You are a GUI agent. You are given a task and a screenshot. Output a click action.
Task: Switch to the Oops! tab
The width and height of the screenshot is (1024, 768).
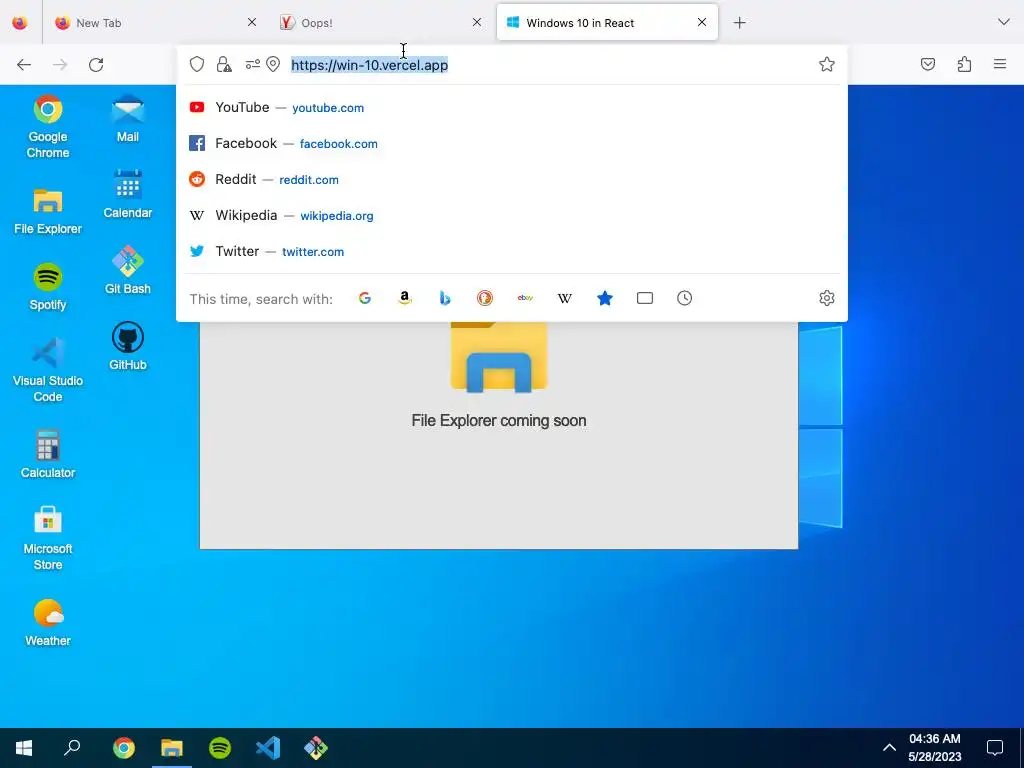click(x=382, y=23)
